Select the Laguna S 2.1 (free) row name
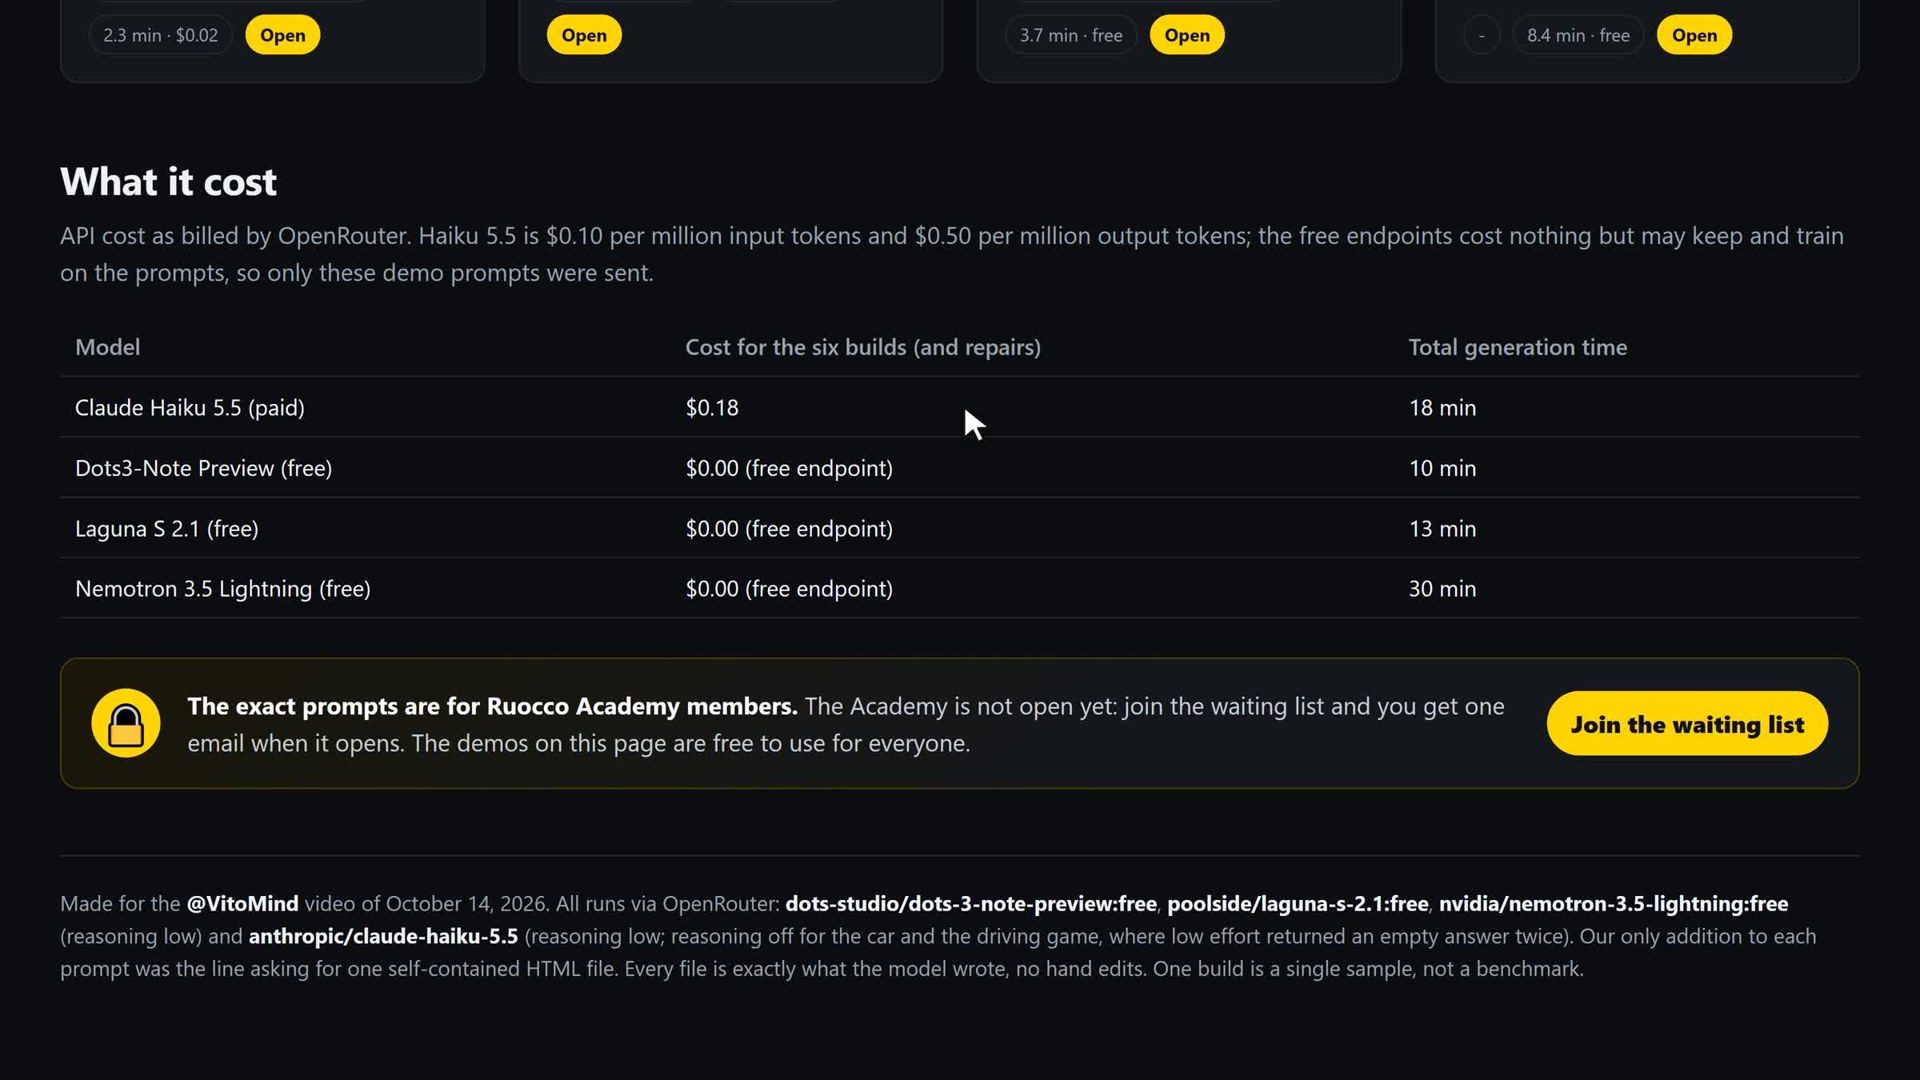This screenshot has height=1080, width=1920. click(167, 528)
